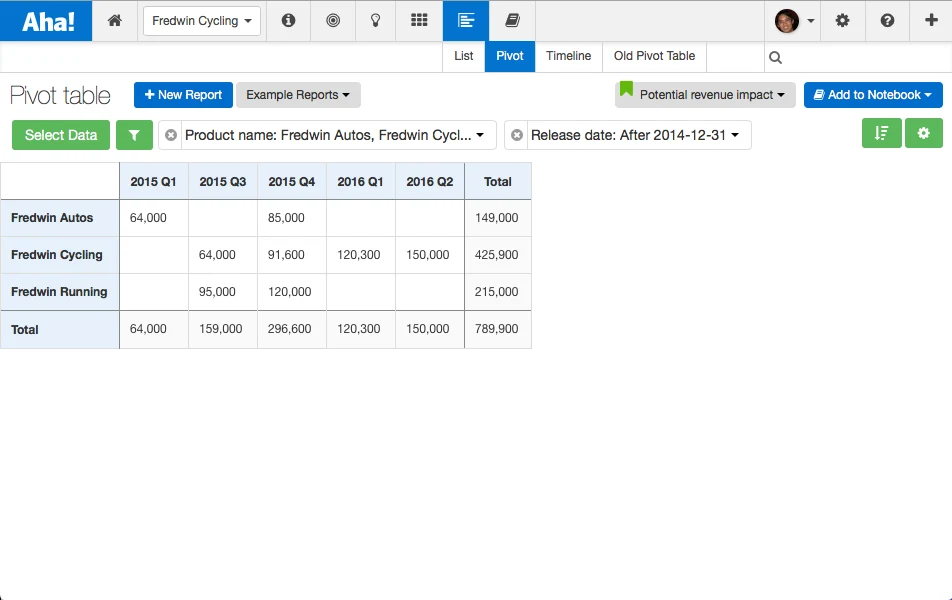Viewport: 952px width, 600px height.
Task: Open the notebooks book icon
Action: 512,21
